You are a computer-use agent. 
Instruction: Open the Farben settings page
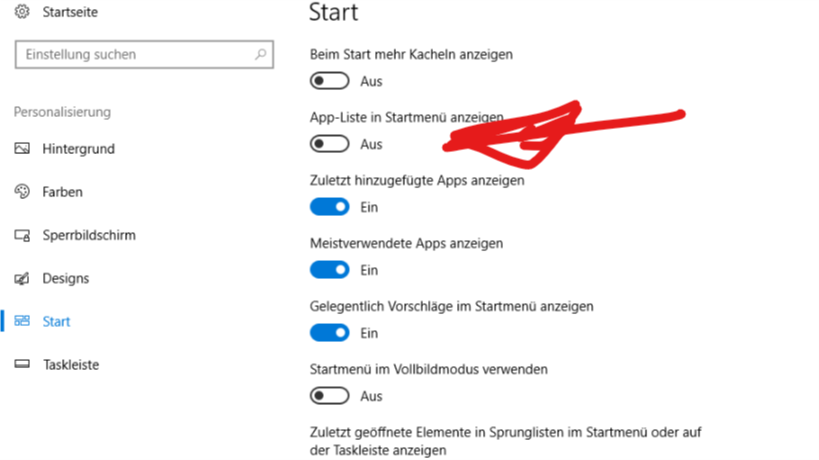coord(63,192)
